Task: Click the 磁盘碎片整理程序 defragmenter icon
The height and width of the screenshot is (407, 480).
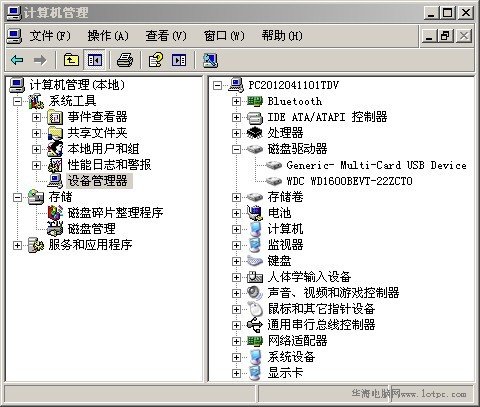Action: click(55, 213)
